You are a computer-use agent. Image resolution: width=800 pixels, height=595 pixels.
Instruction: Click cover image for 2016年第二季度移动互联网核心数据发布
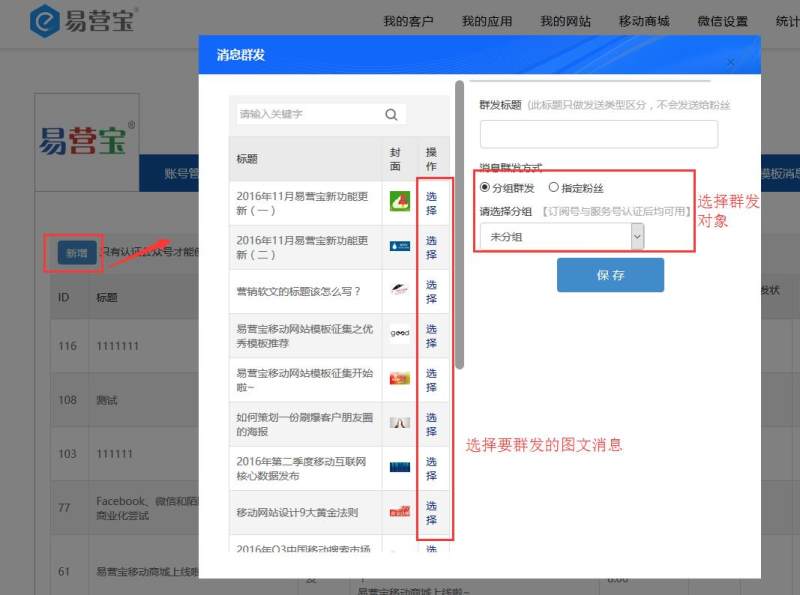tap(400, 467)
